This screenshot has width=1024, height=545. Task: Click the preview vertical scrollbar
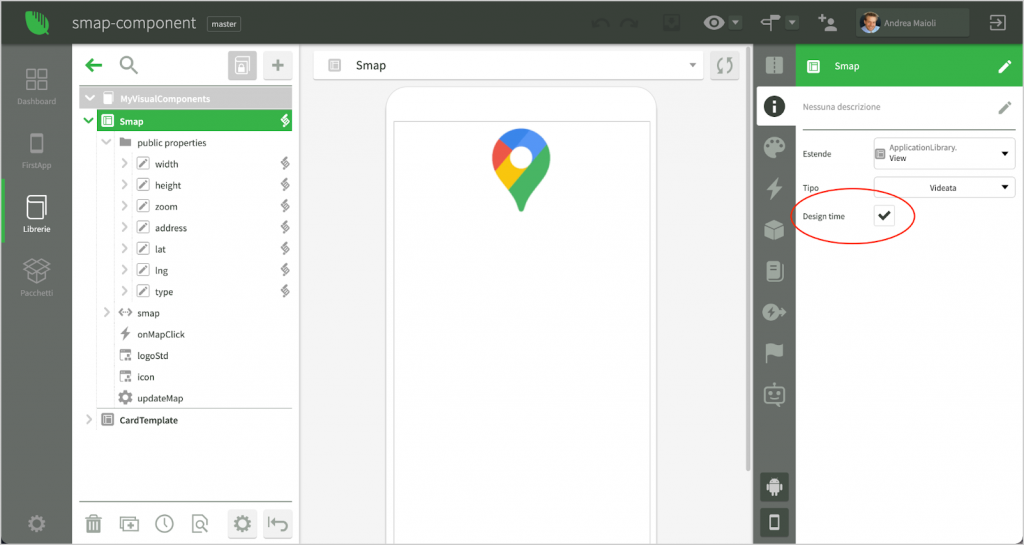(748, 258)
